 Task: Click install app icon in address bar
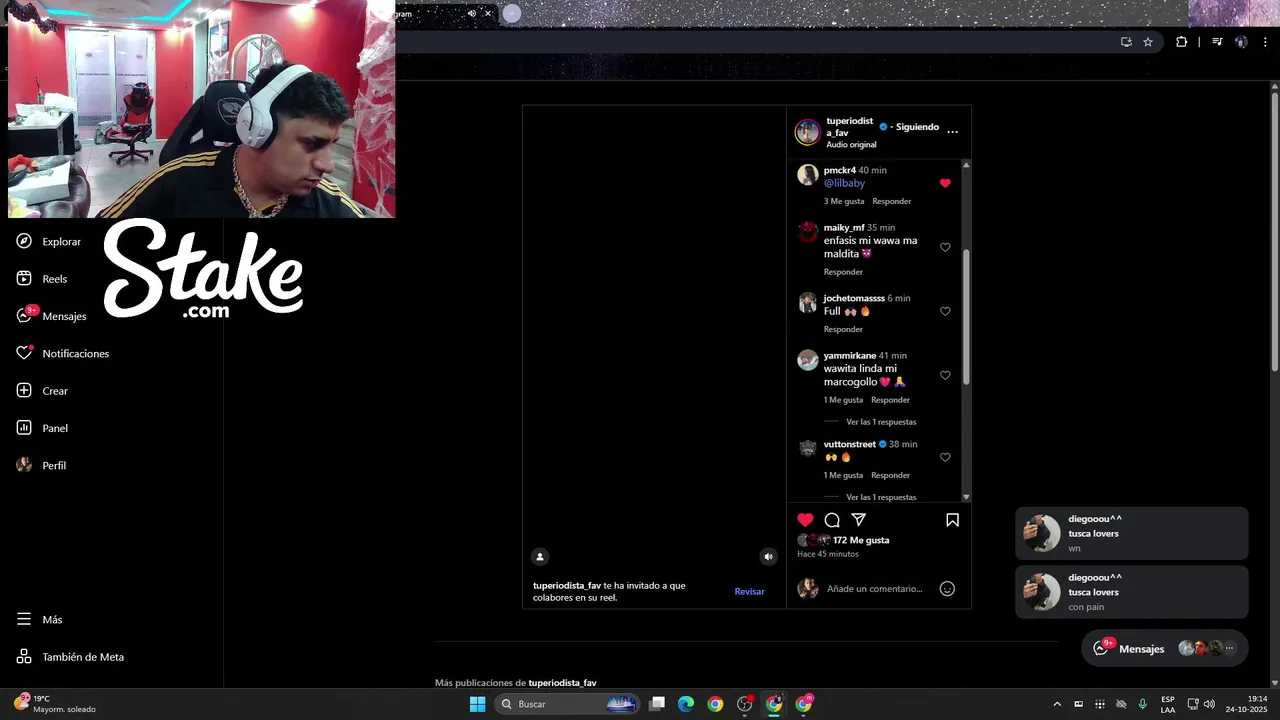[1126, 42]
